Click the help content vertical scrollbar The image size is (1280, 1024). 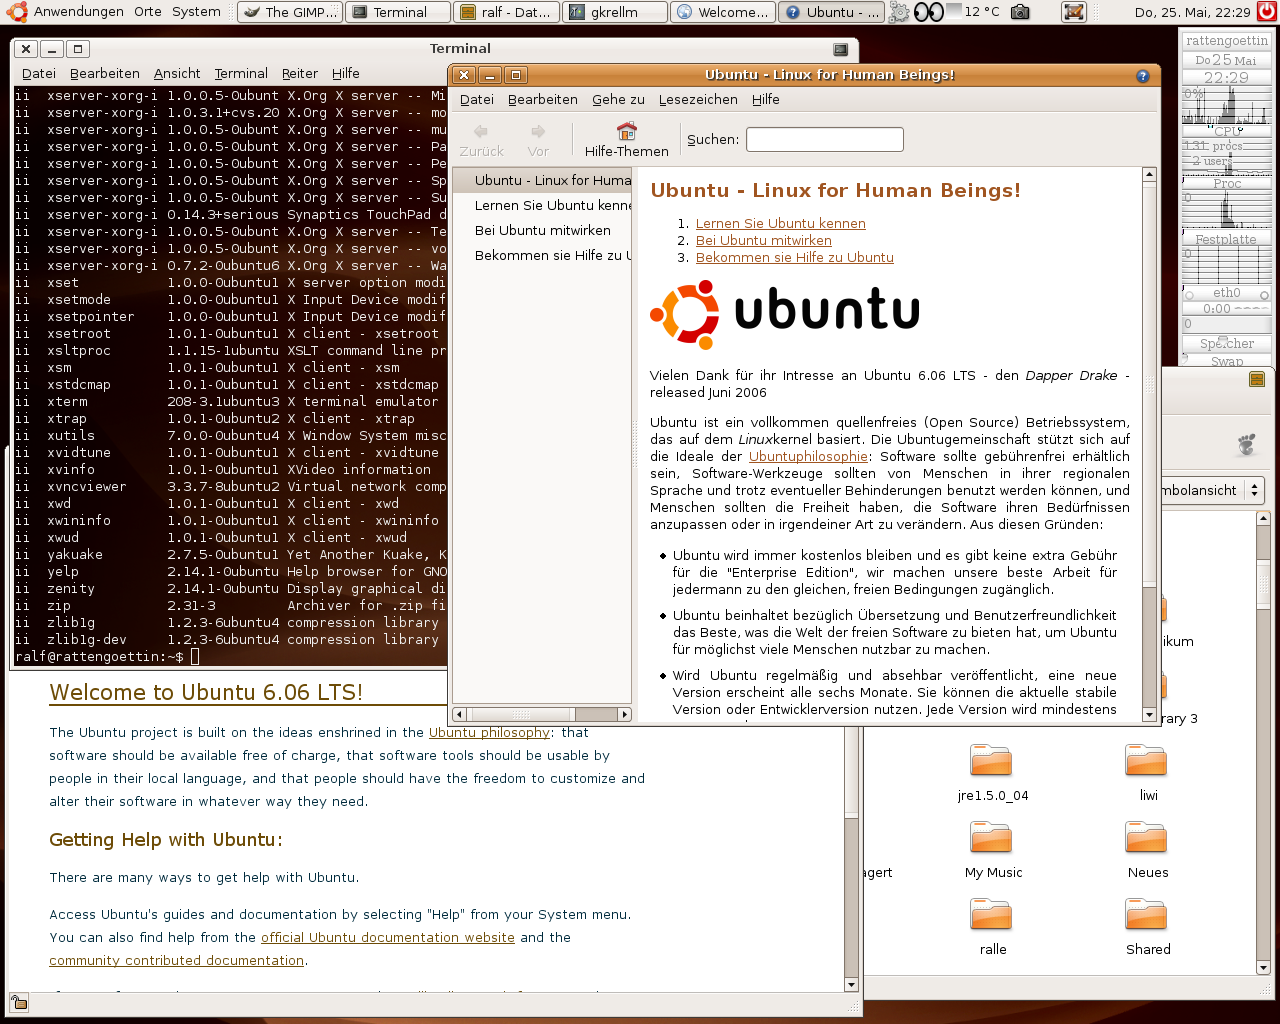[1149, 443]
